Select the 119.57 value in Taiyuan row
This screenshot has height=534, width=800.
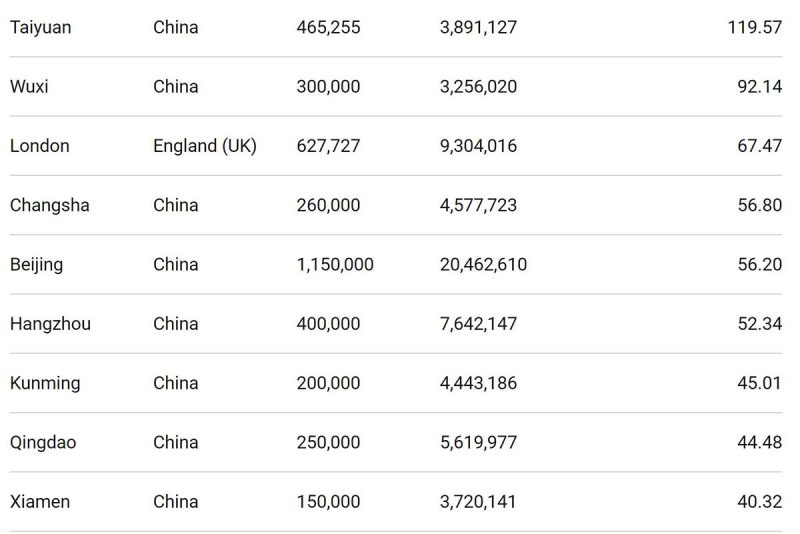[x=754, y=27]
